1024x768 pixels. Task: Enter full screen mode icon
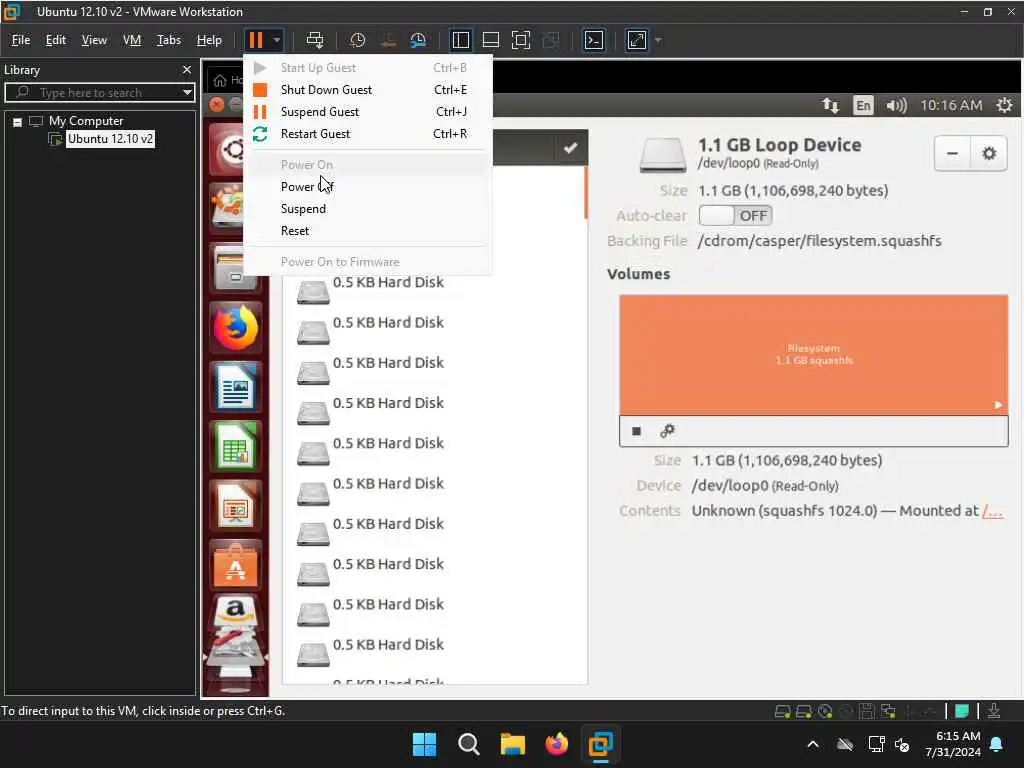click(x=520, y=40)
